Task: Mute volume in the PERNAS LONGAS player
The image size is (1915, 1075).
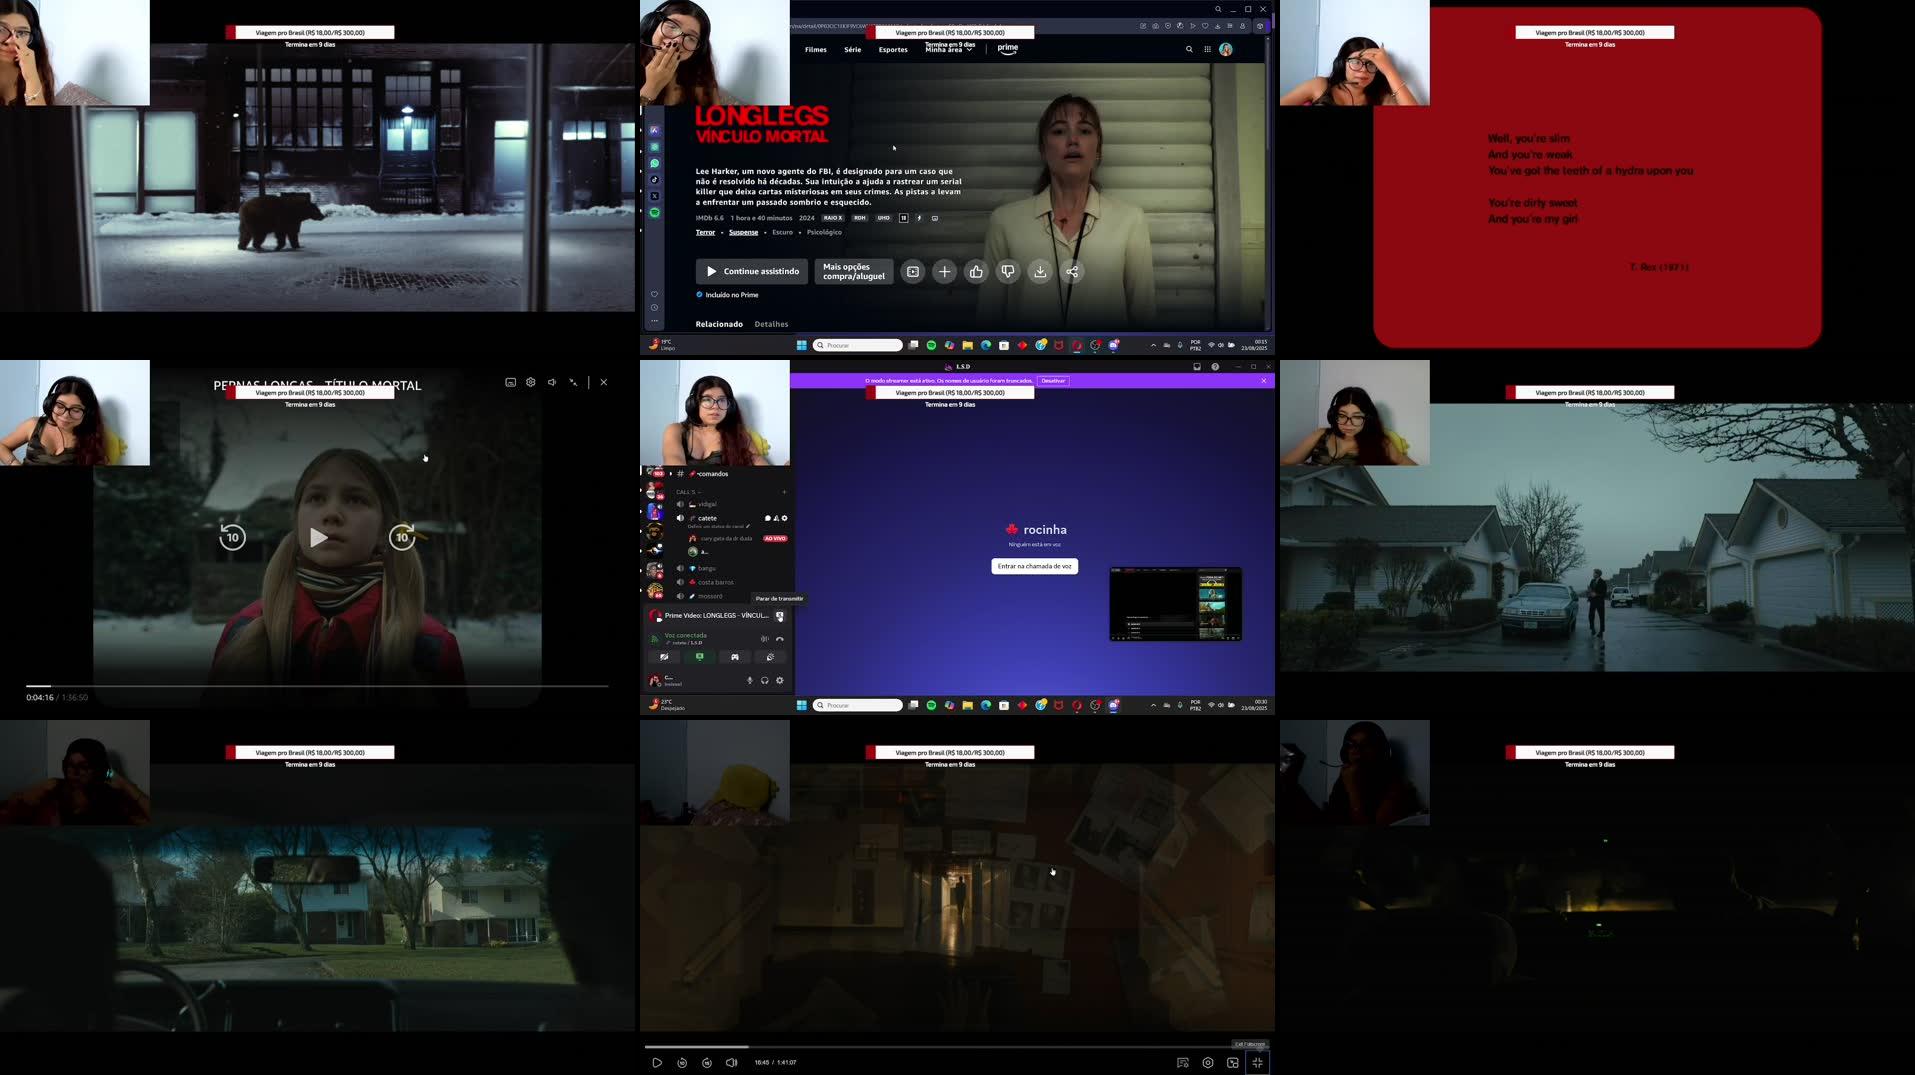Action: (552, 382)
